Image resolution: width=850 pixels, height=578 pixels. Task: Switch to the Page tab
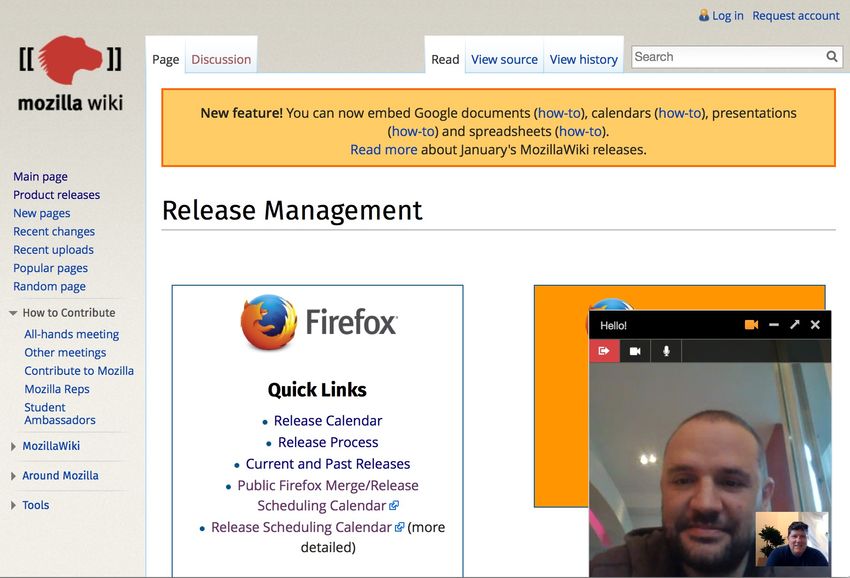pyautogui.click(x=165, y=59)
